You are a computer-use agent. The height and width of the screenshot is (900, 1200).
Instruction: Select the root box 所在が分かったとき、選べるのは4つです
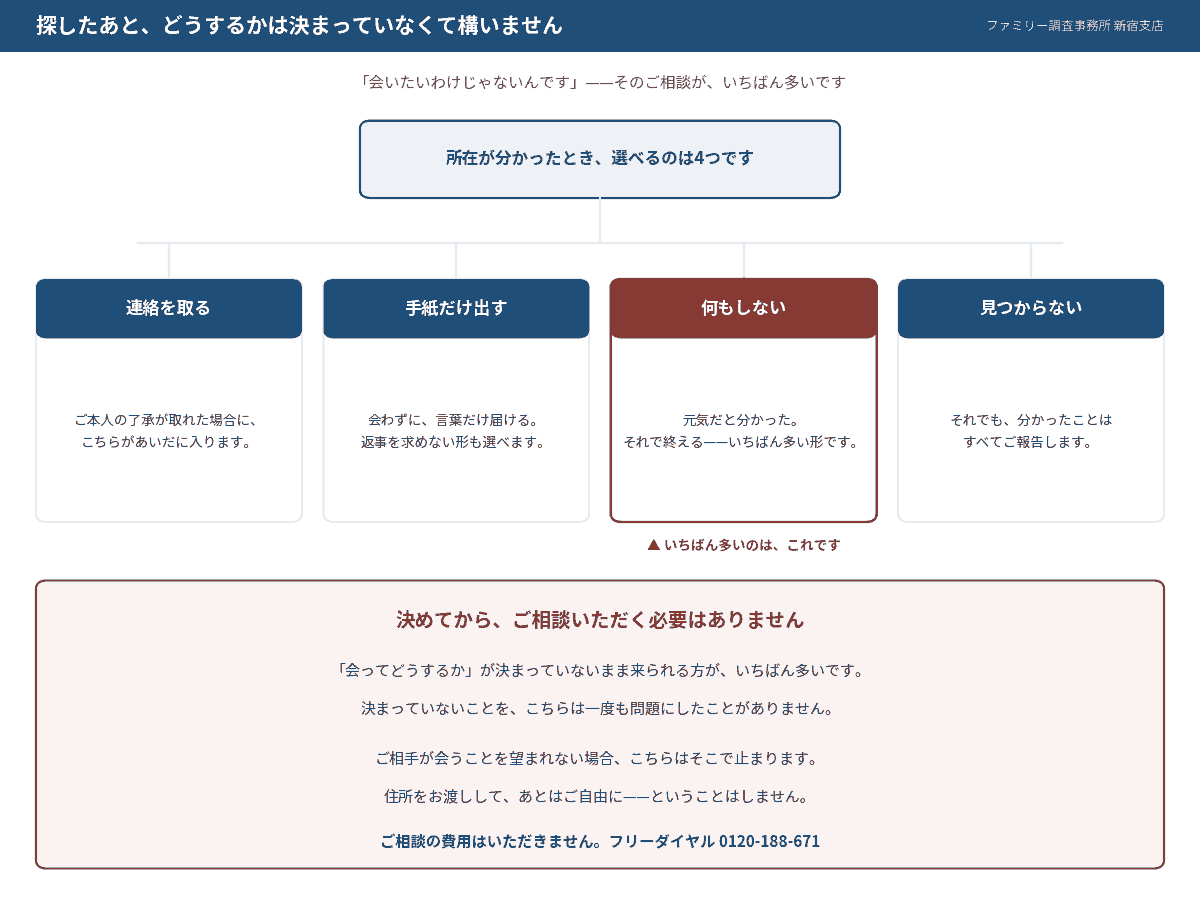(600, 159)
